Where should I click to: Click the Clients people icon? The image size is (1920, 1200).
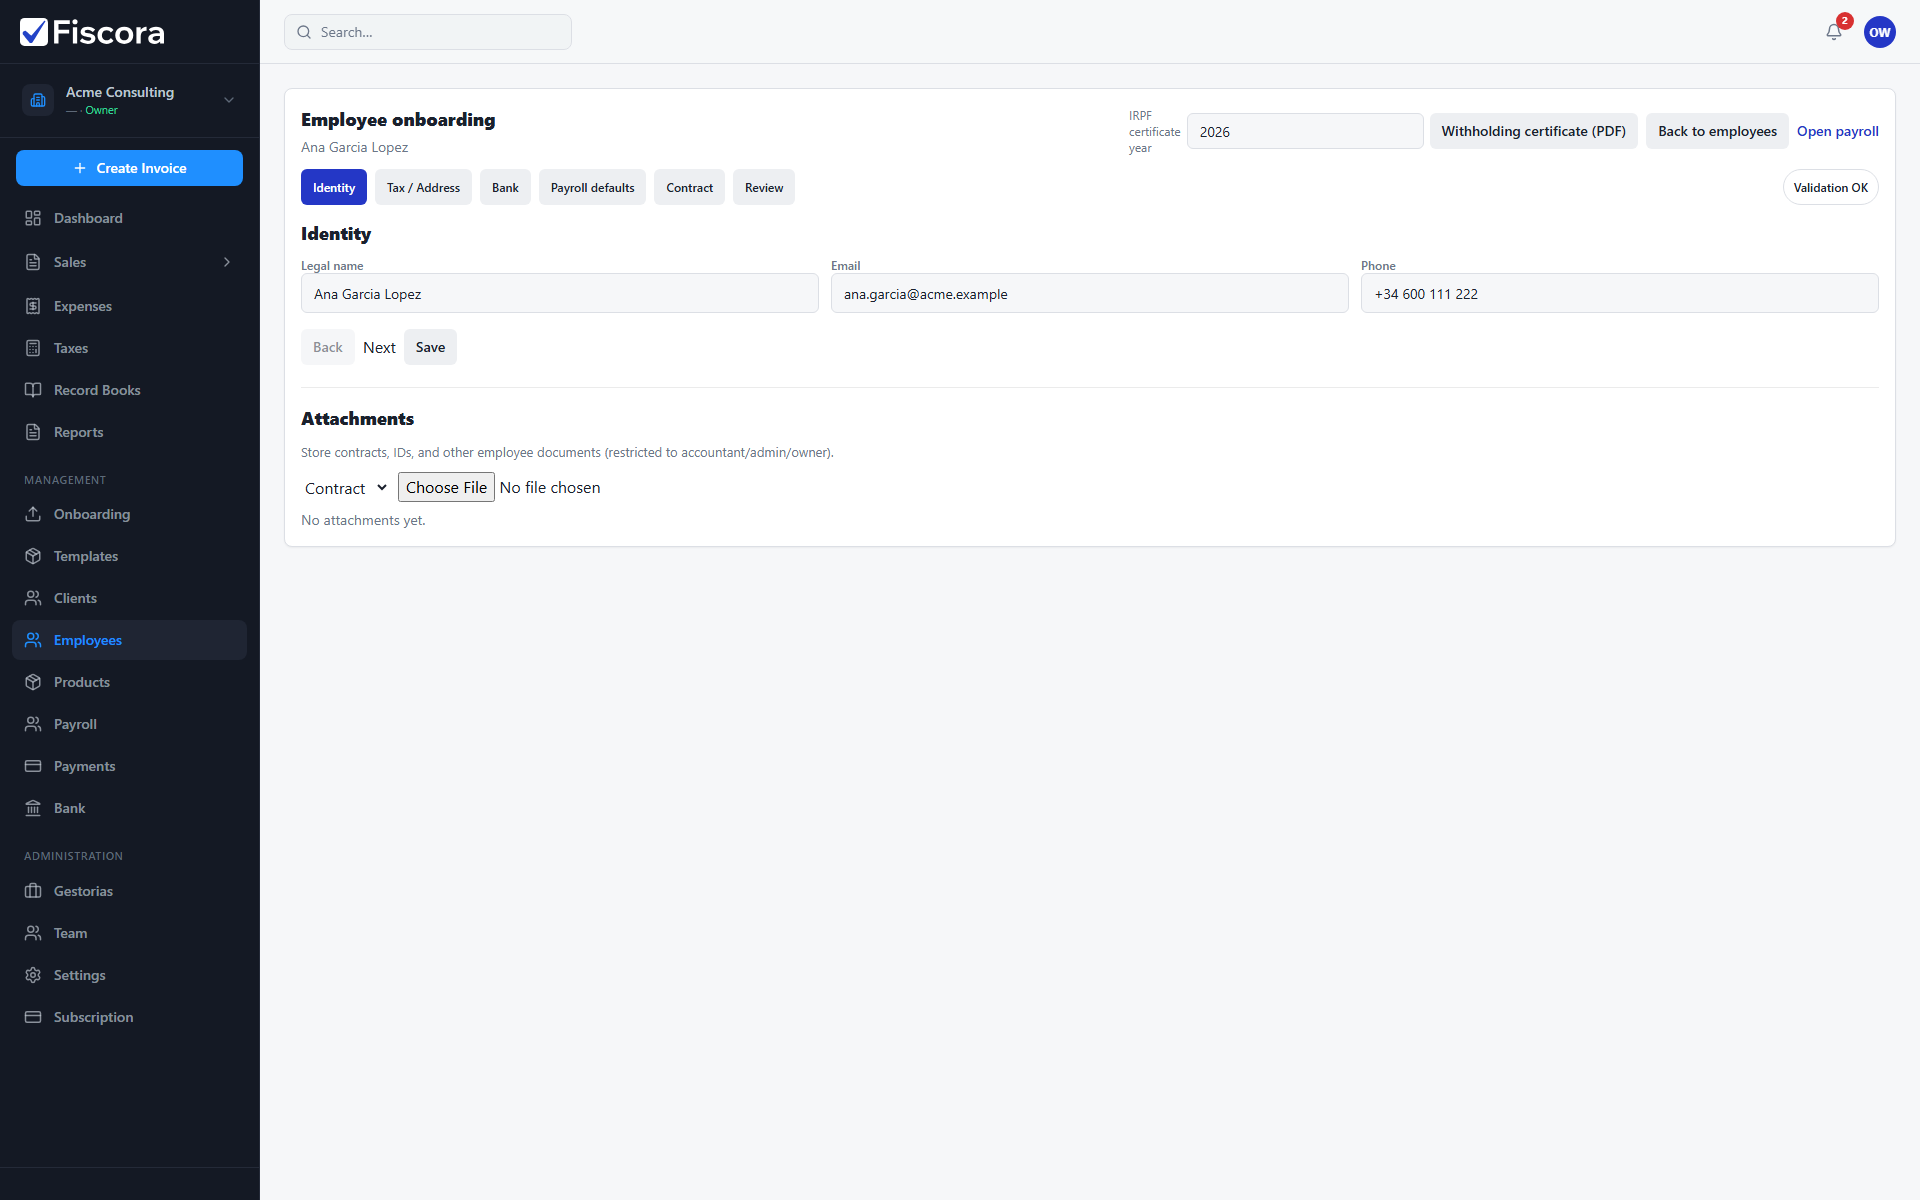pyautogui.click(x=33, y=598)
